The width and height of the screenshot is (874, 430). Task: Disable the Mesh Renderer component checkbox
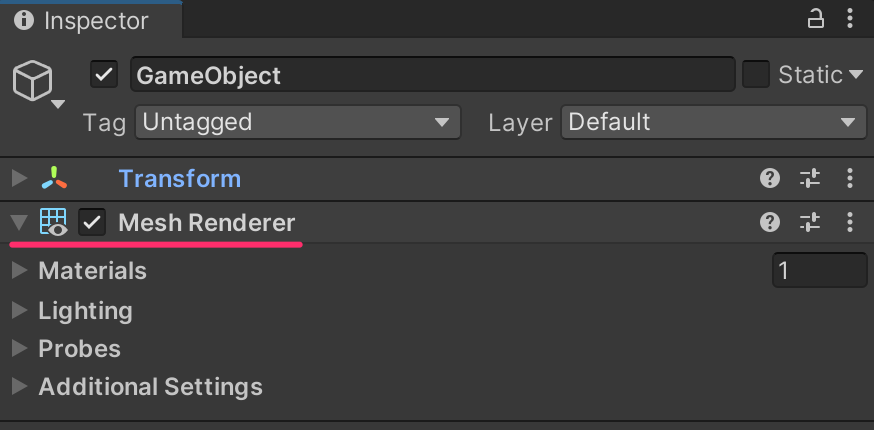[92, 223]
